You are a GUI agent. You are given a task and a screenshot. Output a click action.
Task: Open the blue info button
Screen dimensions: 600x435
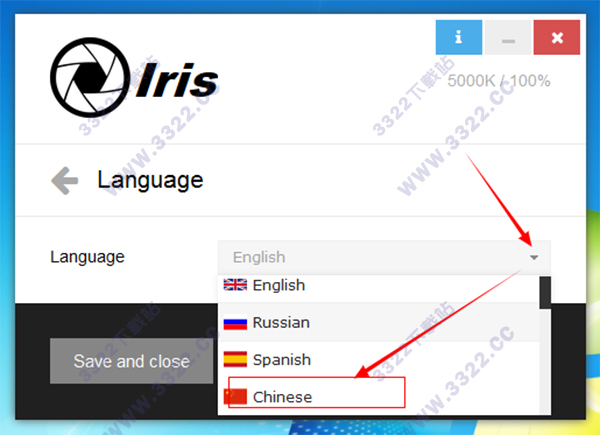click(x=458, y=37)
